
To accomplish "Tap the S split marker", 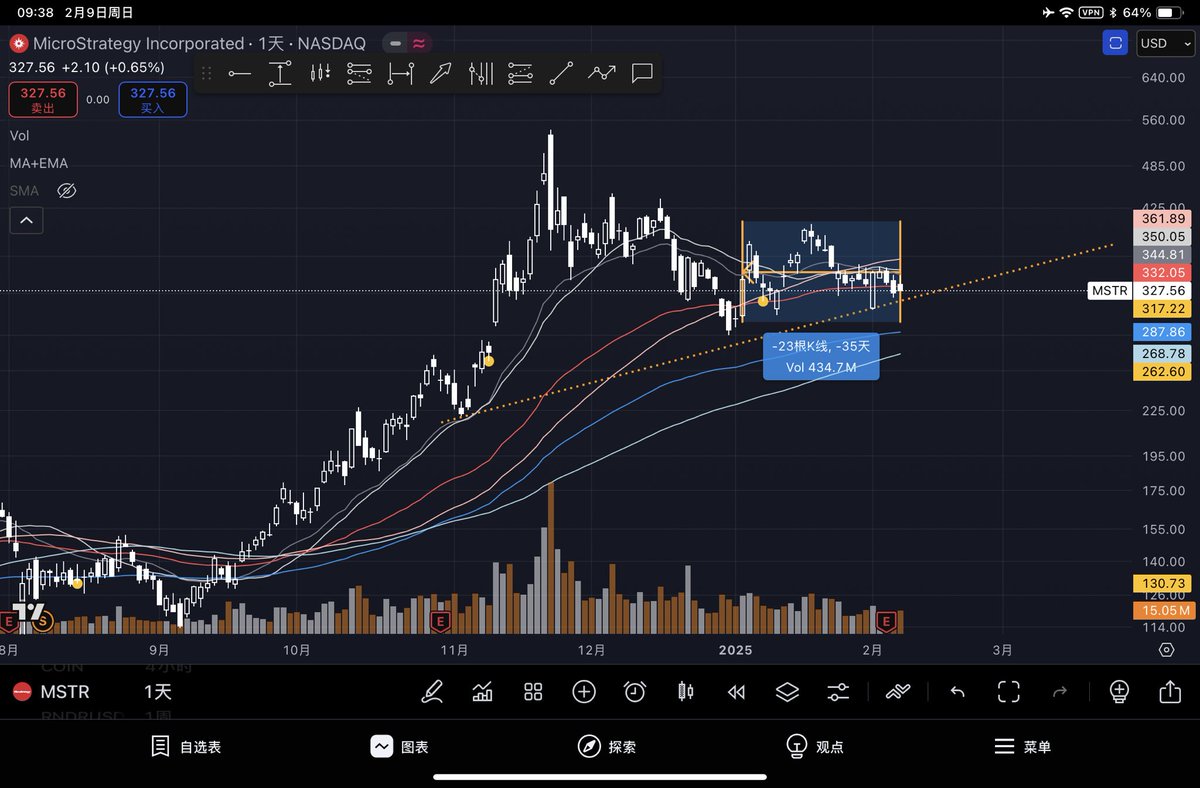I will pyautogui.click(x=42, y=621).
